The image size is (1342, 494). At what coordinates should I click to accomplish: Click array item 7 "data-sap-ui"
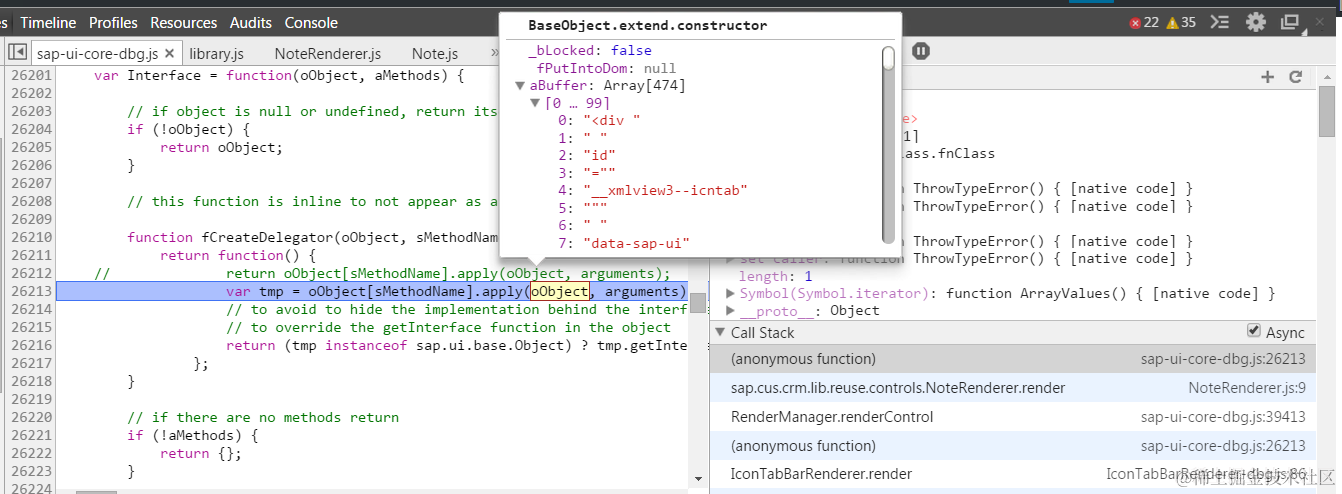pos(624,243)
